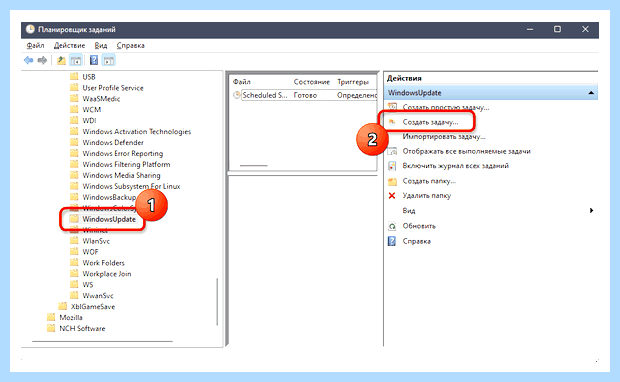Image resolution: width=620 pixels, height=382 pixels.
Task: Select Создать папку... action
Action: click(429, 181)
